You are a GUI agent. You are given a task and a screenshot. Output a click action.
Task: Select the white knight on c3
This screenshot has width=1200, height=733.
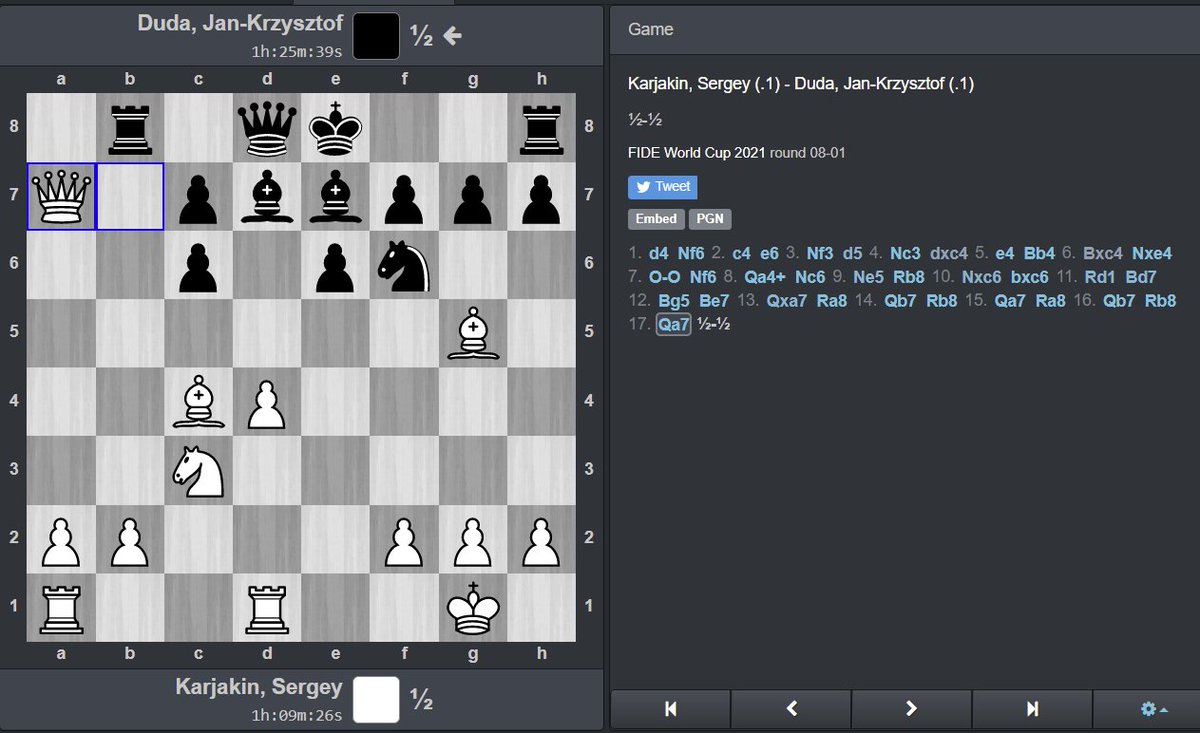pos(198,470)
